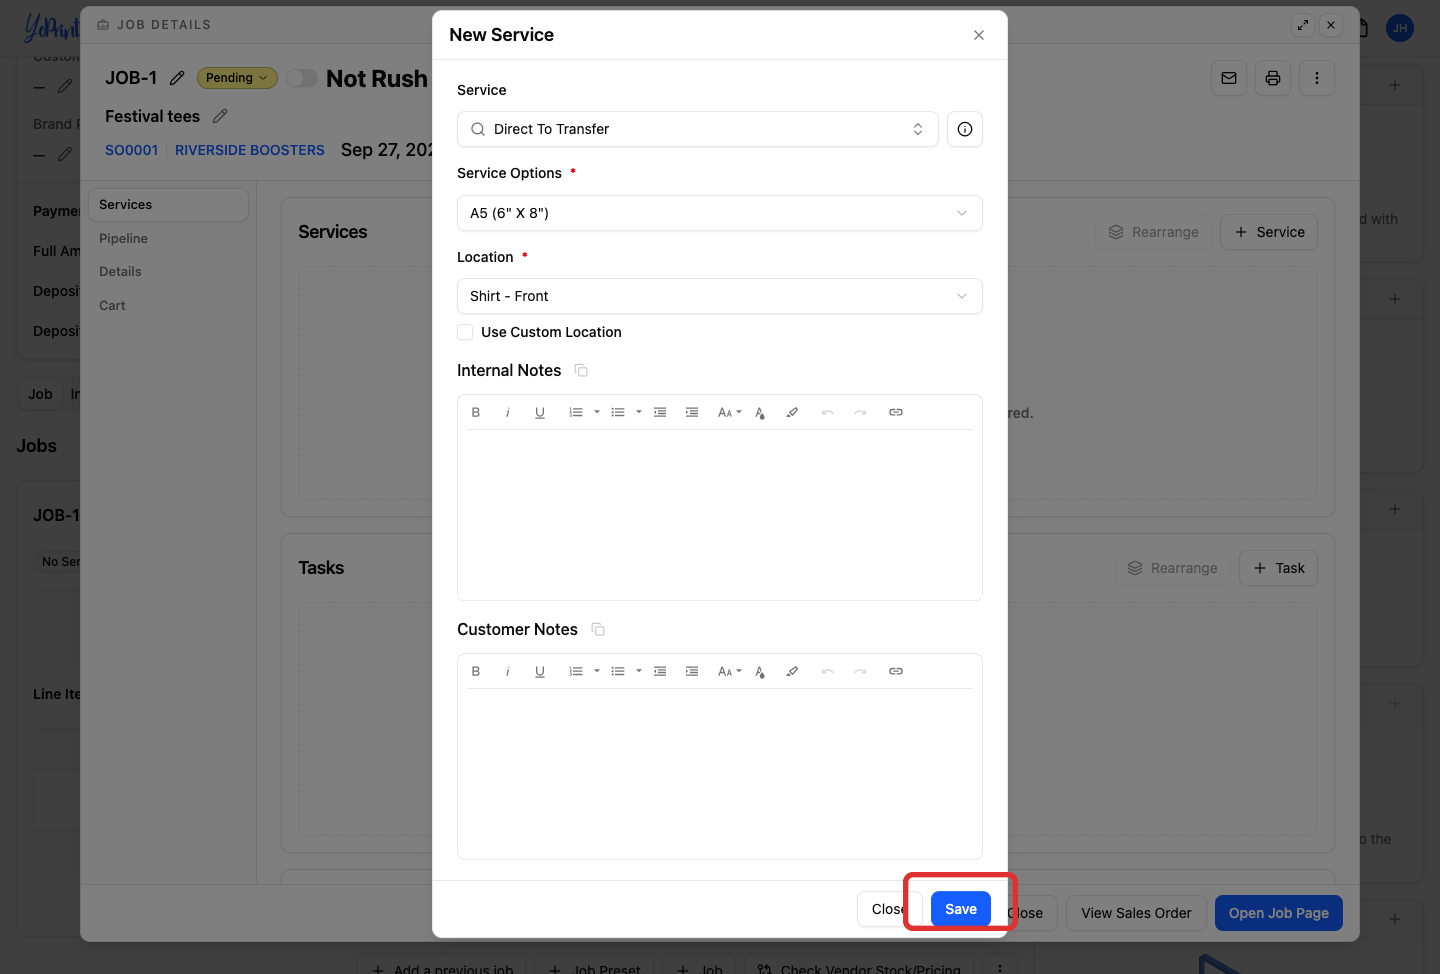This screenshot has width=1440, height=974.
Task: Apply Bold in Customer Notes toolbar
Action: (476, 671)
